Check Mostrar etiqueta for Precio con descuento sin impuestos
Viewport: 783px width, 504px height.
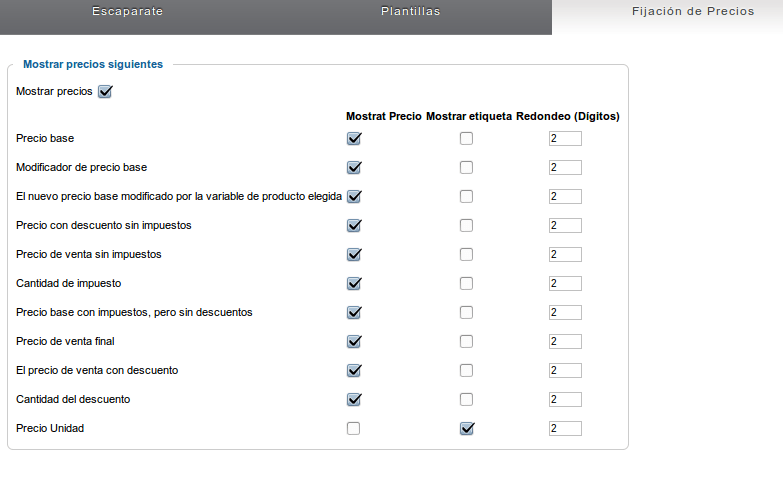(466, 225)
